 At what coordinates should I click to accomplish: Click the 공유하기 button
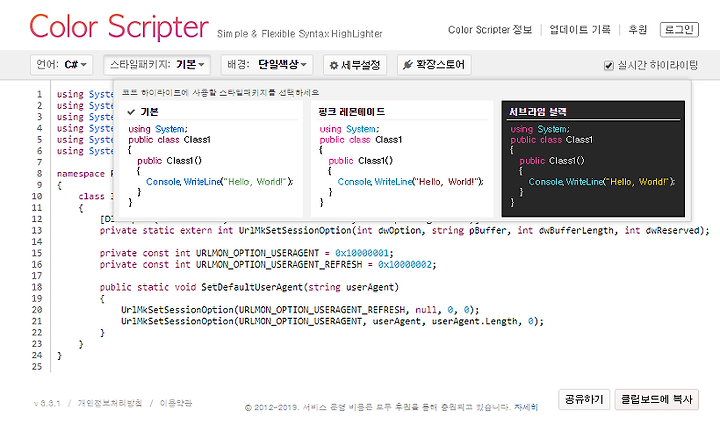[x=584, y=399]
